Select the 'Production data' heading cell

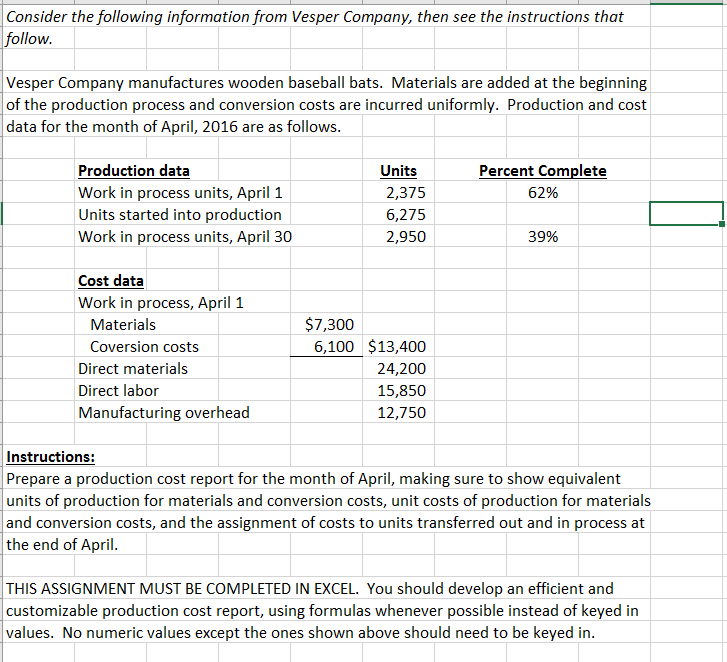[134, 171]
